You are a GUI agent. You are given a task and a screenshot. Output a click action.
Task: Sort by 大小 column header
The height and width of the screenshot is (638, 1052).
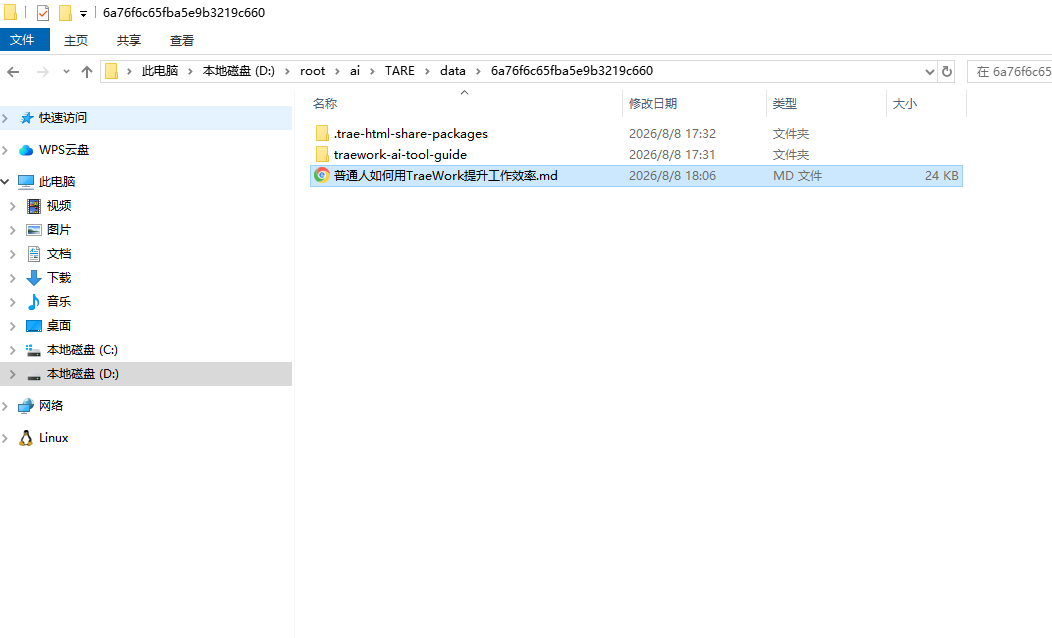click(x=904, y=103)
